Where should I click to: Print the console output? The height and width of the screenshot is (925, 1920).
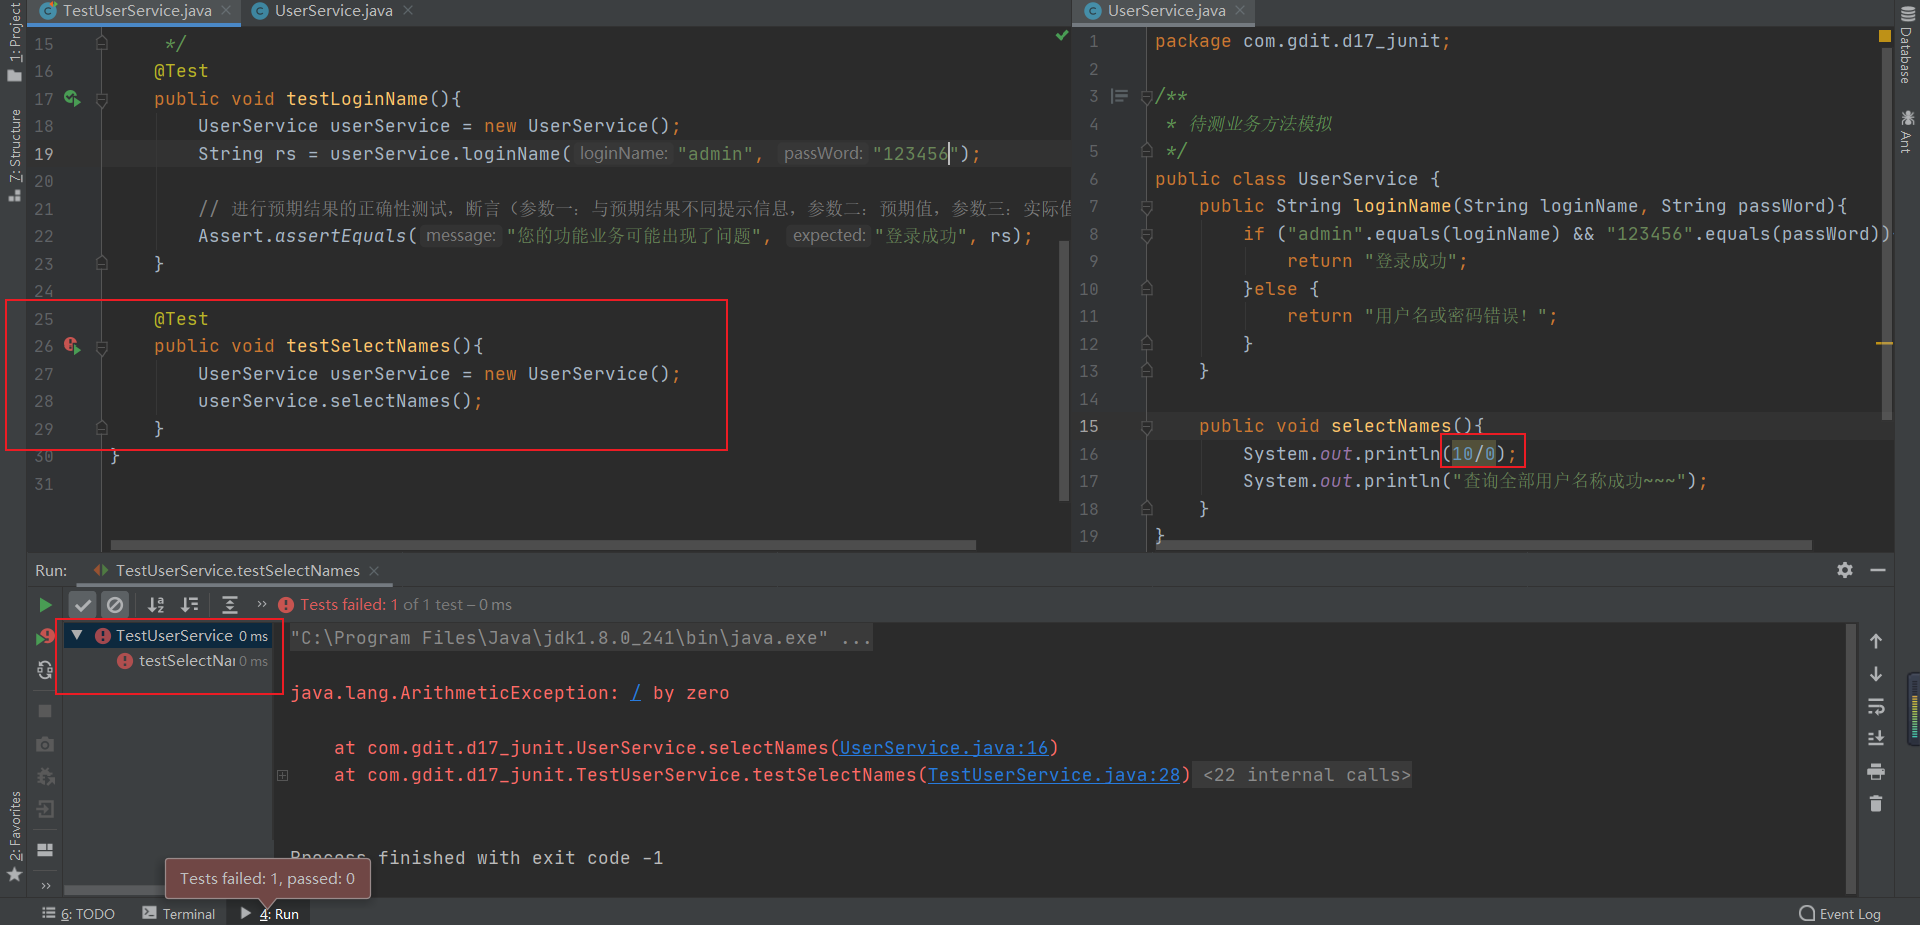coord(1877,771)
